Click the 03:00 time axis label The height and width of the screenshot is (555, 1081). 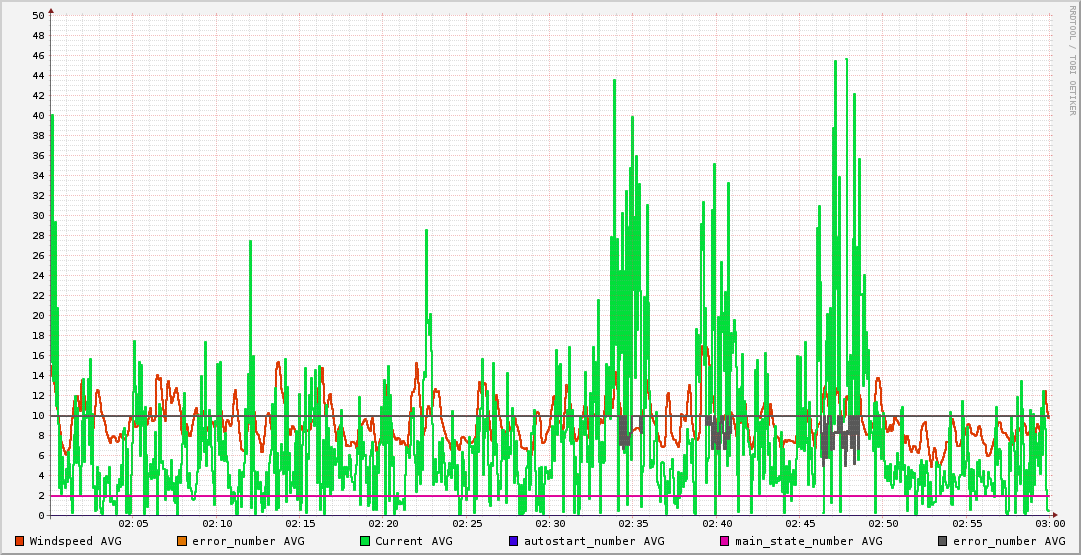pyautogui.click(x=1048, y=525)
